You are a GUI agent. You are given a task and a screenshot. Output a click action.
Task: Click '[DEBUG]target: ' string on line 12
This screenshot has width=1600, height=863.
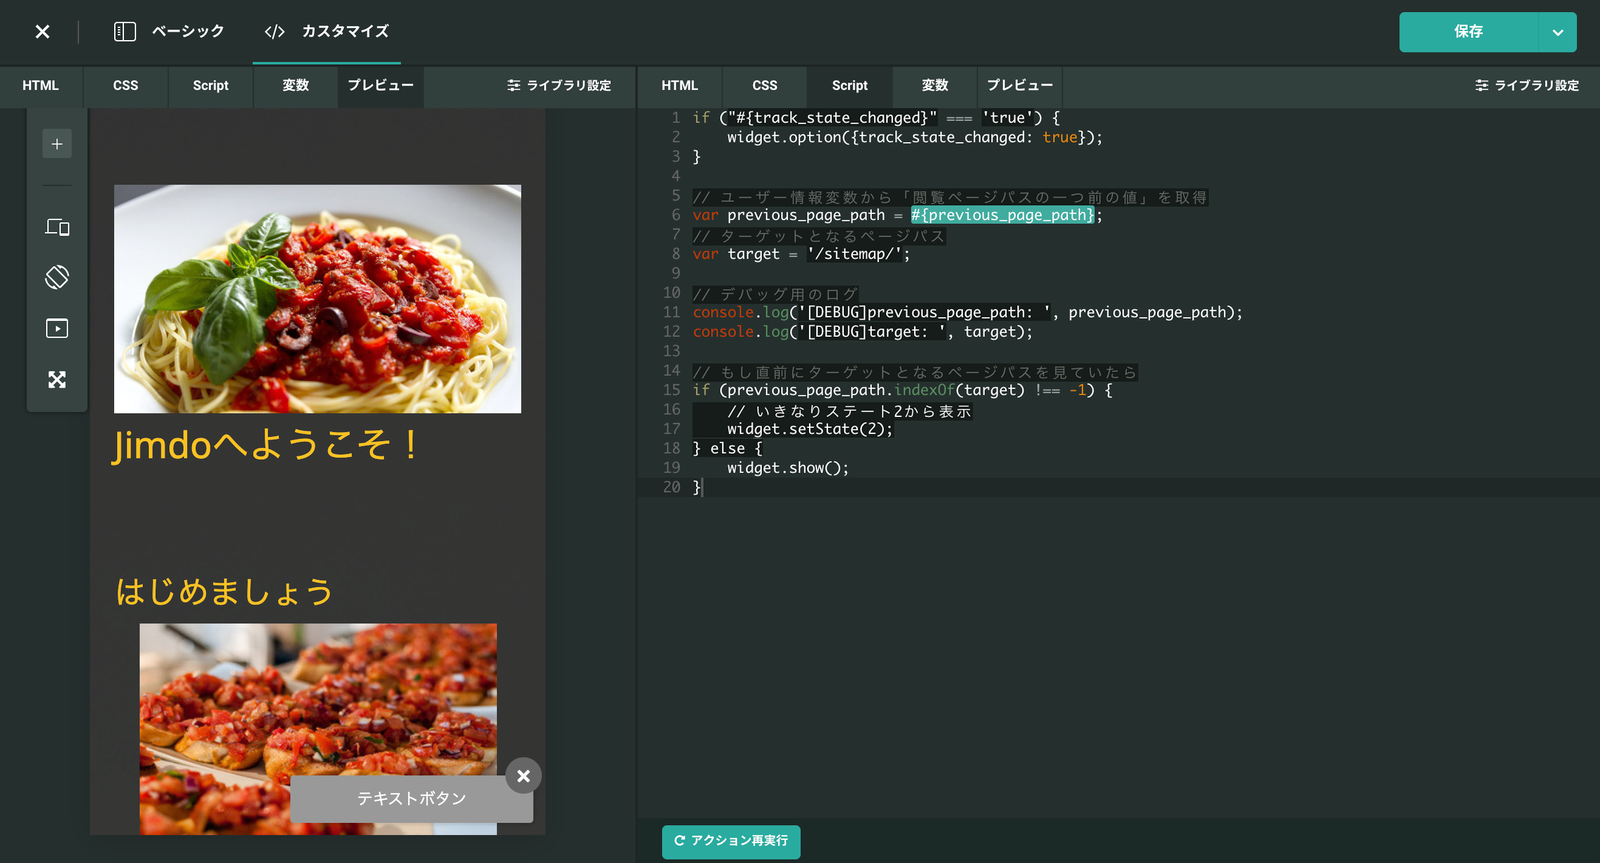pyautogui.click(x=872, y=332)
